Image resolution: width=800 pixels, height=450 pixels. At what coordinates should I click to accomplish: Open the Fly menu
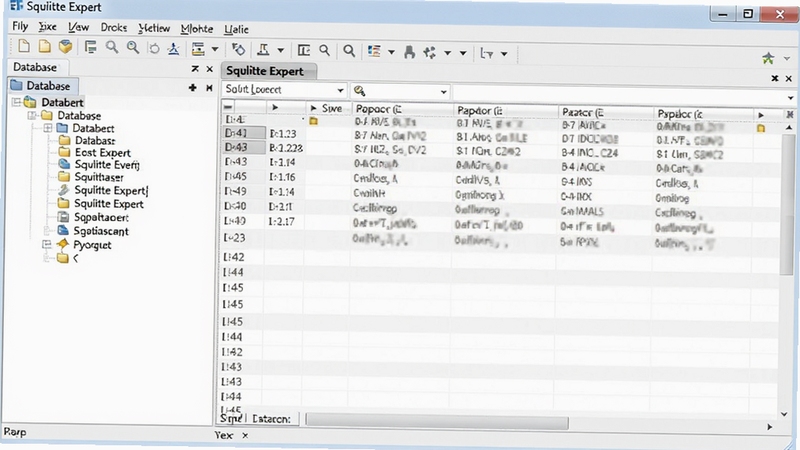click(20, 26)
